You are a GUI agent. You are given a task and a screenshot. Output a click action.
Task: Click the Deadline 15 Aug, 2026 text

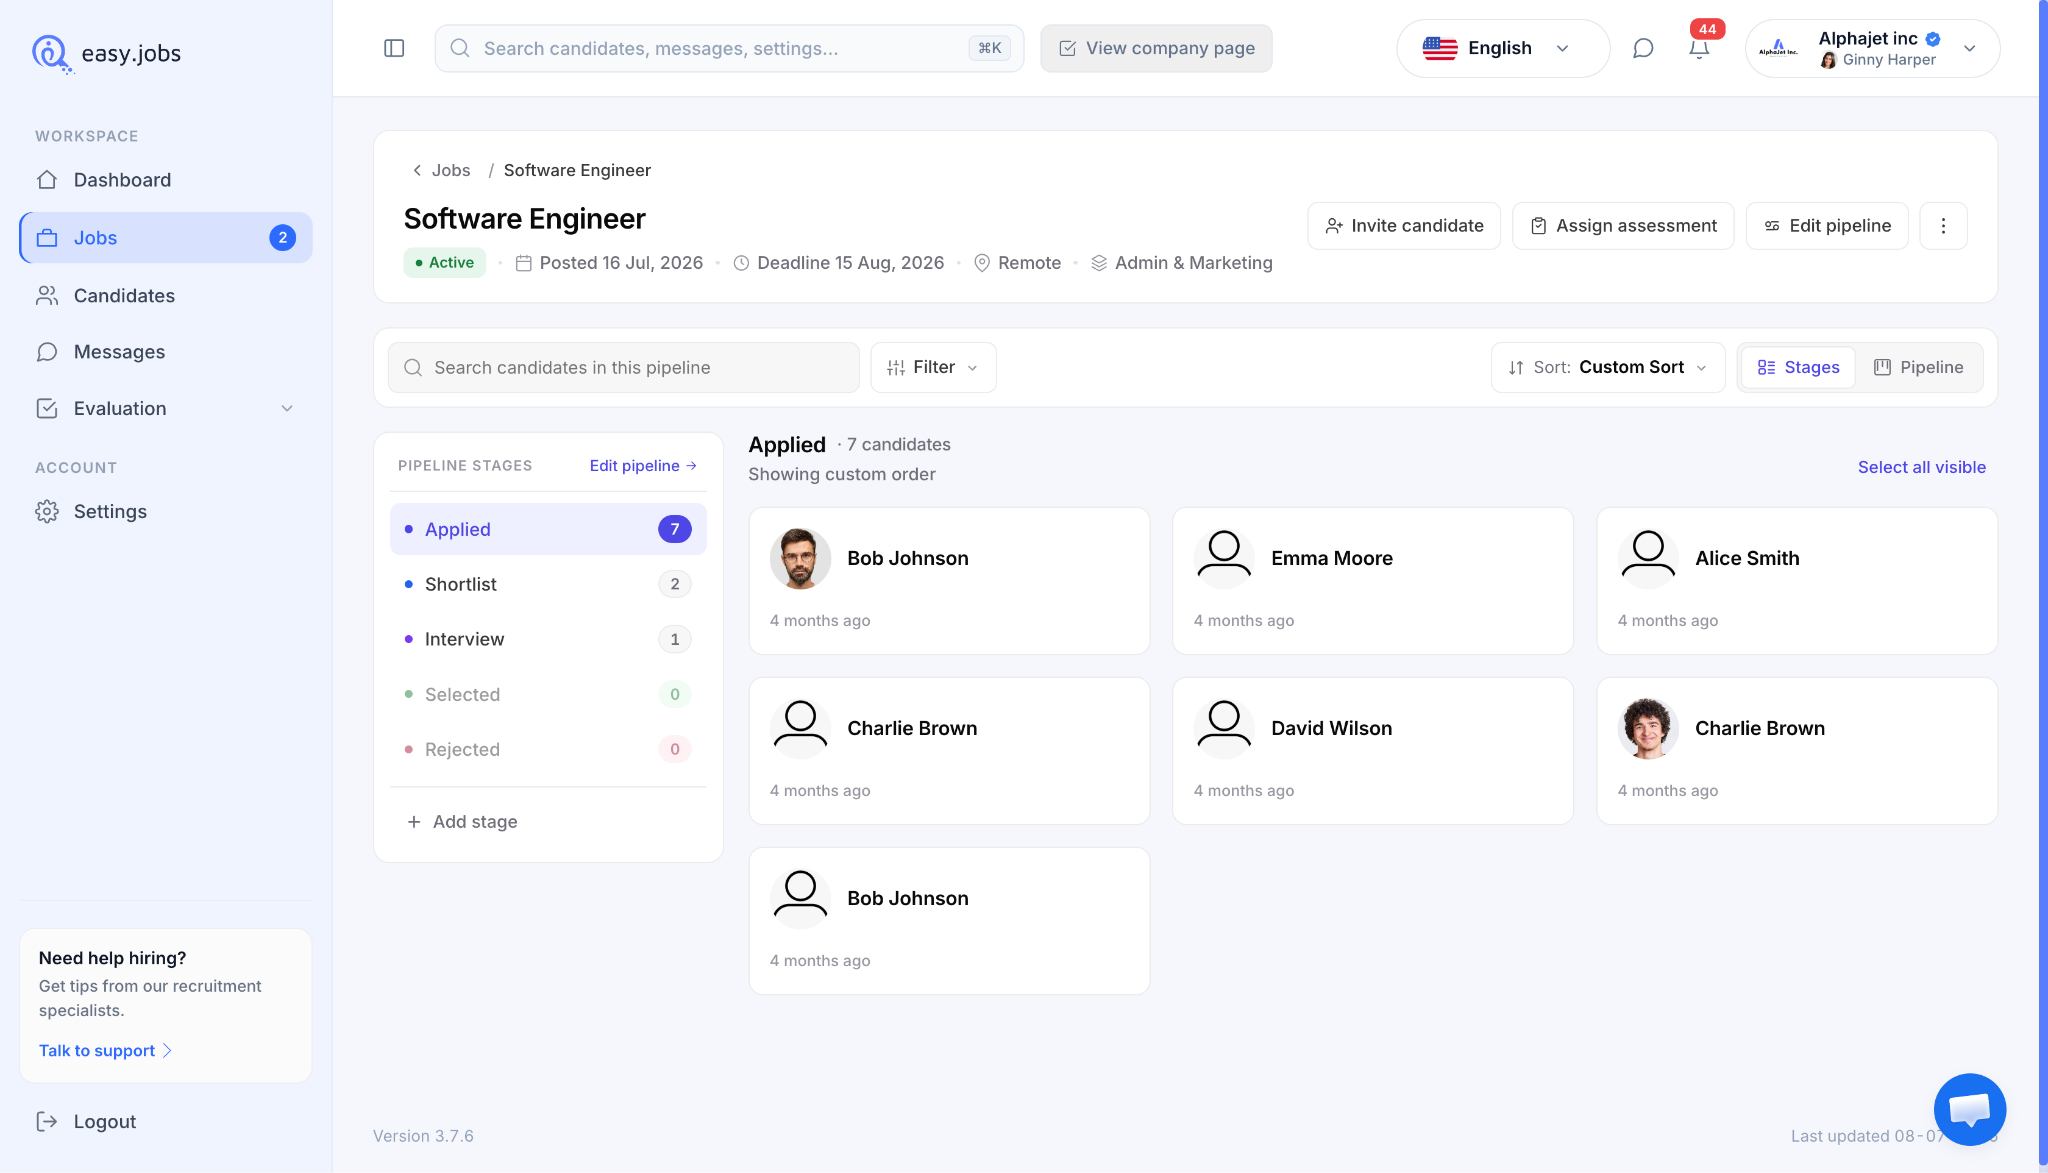(850, 263)
